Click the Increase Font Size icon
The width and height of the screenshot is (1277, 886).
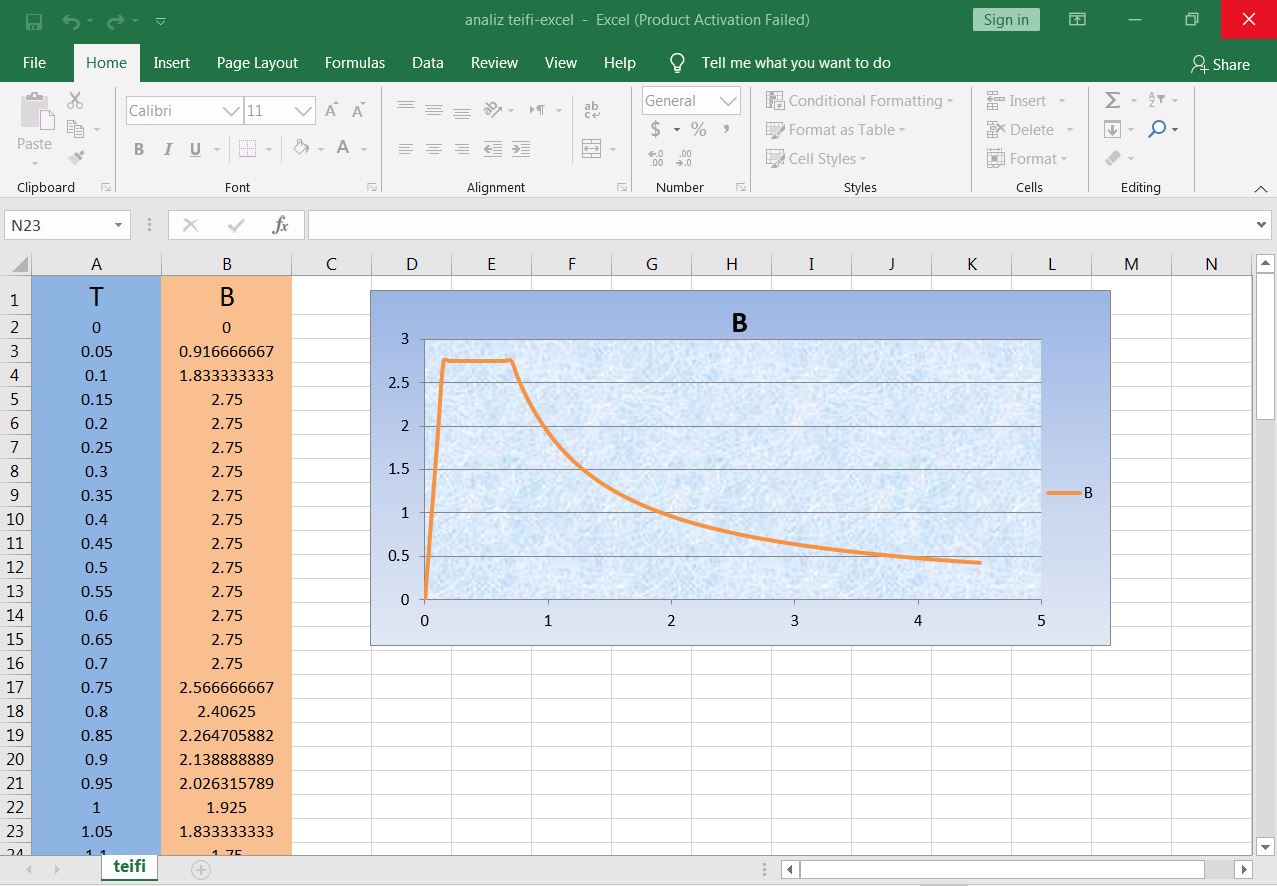(332, 110)
